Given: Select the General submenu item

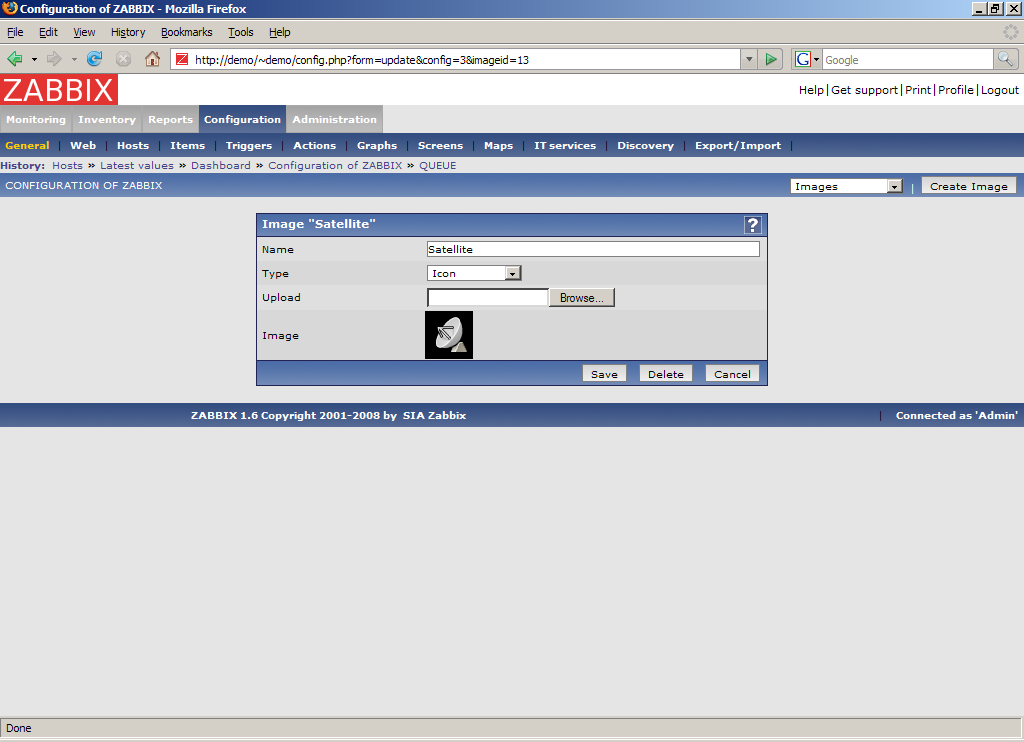Looking at the screenshot, I should (27, 146).
